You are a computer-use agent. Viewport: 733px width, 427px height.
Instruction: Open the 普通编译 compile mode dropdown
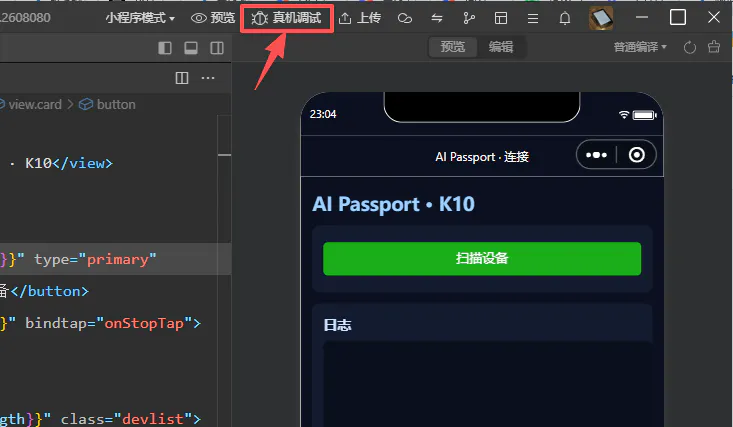[640, 47]
